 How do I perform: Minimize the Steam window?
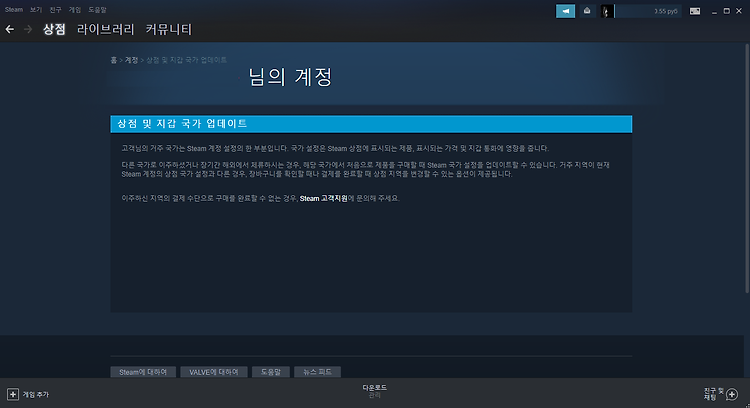pos(714,11)
